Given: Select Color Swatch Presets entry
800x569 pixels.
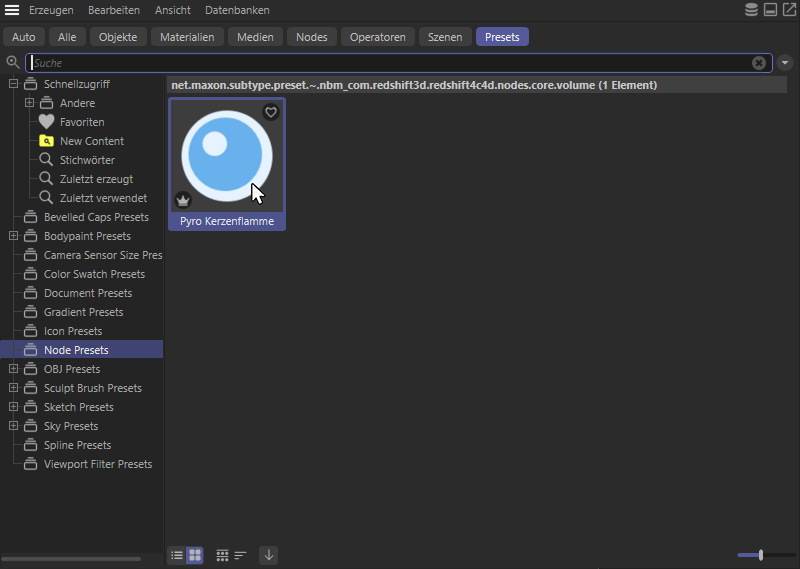Looking at the screenshot, I should pyautogui.click(x=94, y=274).
